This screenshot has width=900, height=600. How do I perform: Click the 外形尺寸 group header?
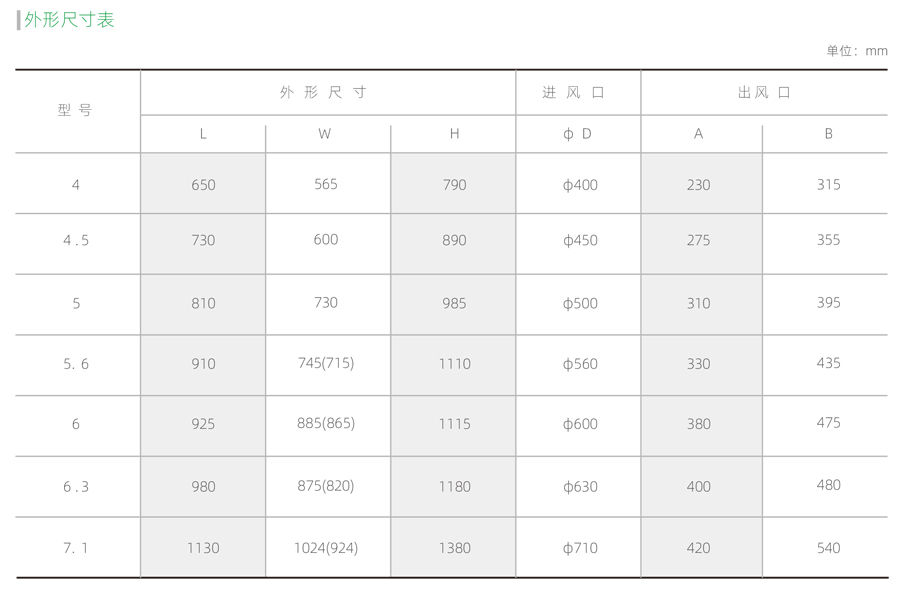[x=325, y=93]
